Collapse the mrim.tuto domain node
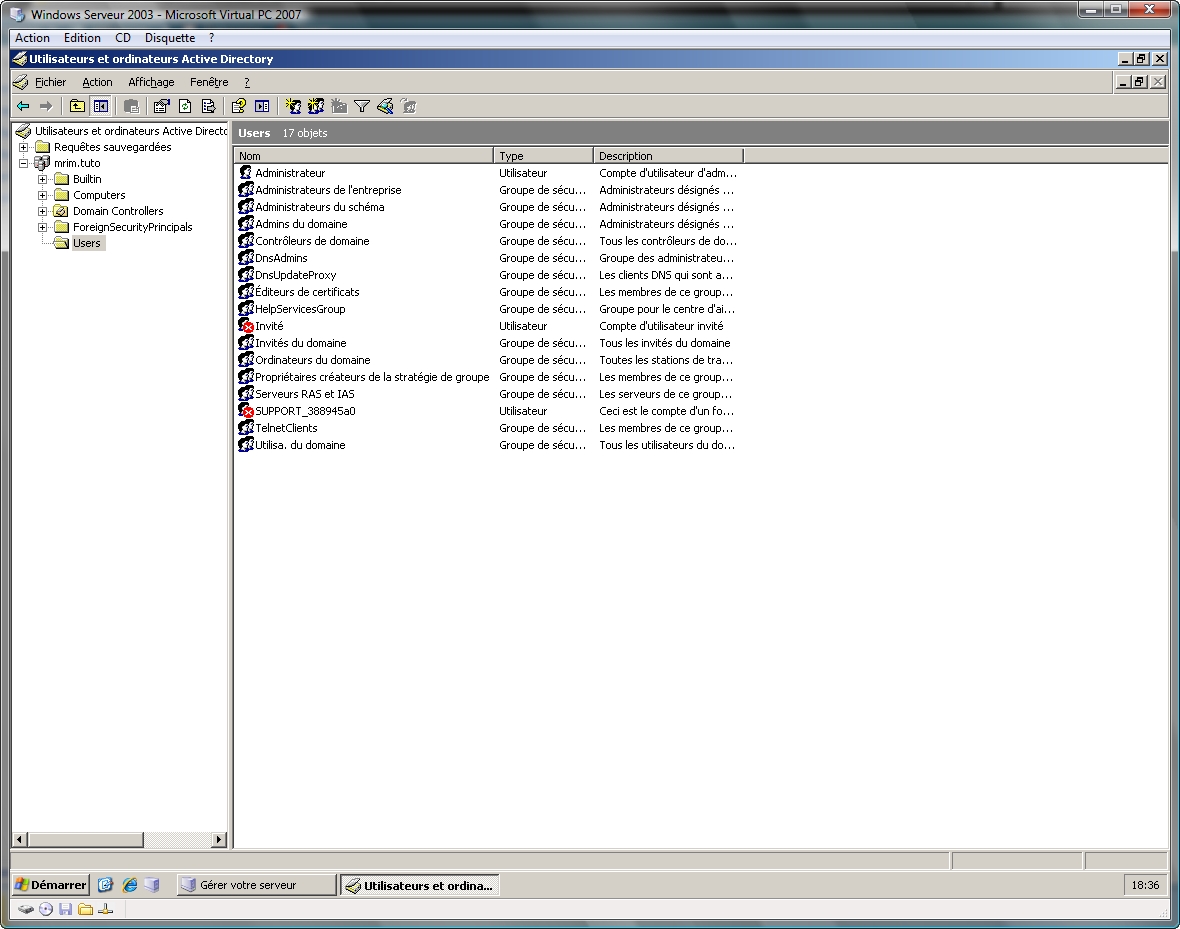The height and width of the screenshot is (929, 1180). click(23, 163)
